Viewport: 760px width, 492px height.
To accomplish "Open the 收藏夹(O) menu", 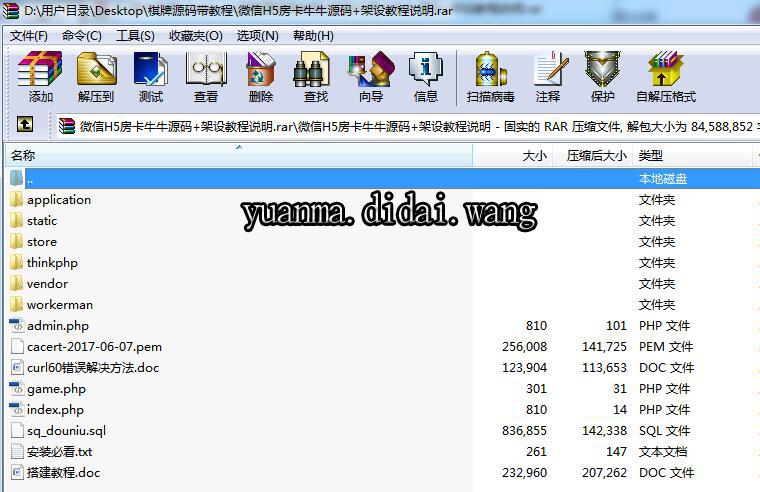I will coord(195,36).
